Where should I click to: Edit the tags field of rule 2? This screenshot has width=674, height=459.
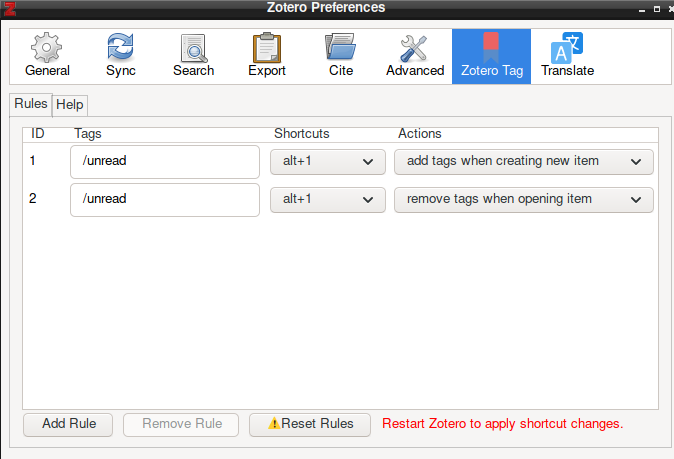click(165, 199)
